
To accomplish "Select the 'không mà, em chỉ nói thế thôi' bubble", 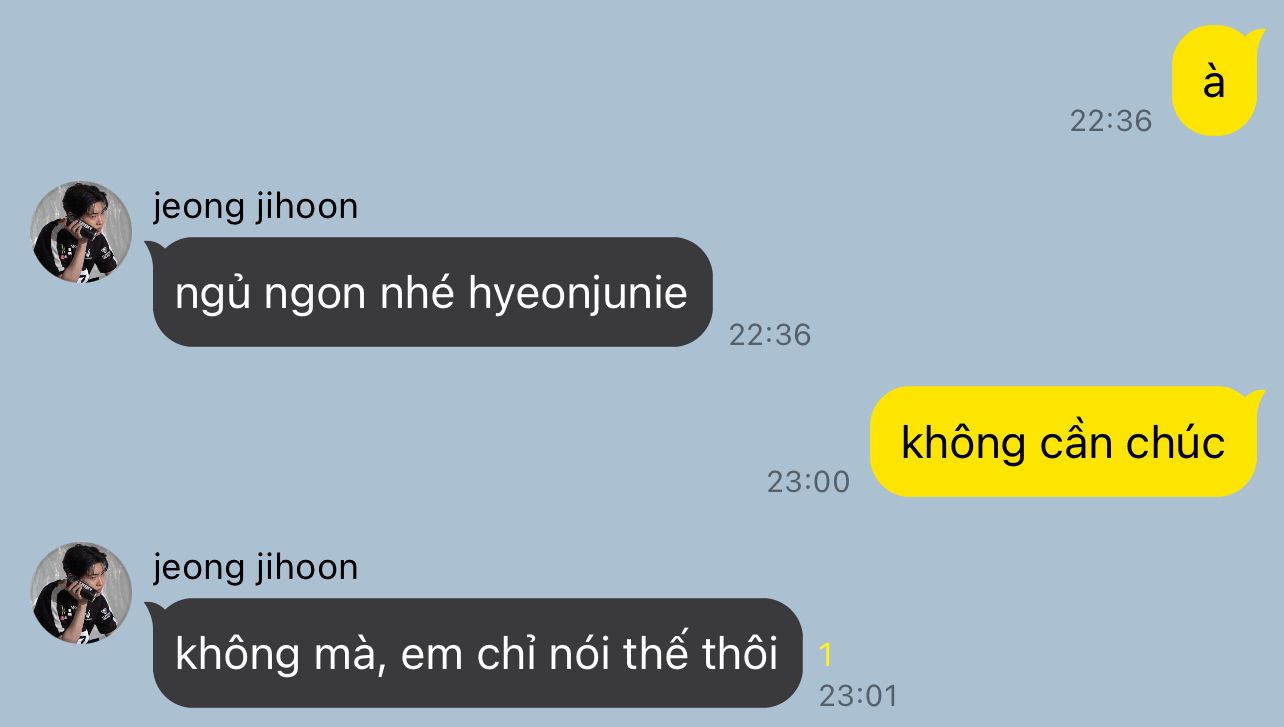I will (476, 653).
